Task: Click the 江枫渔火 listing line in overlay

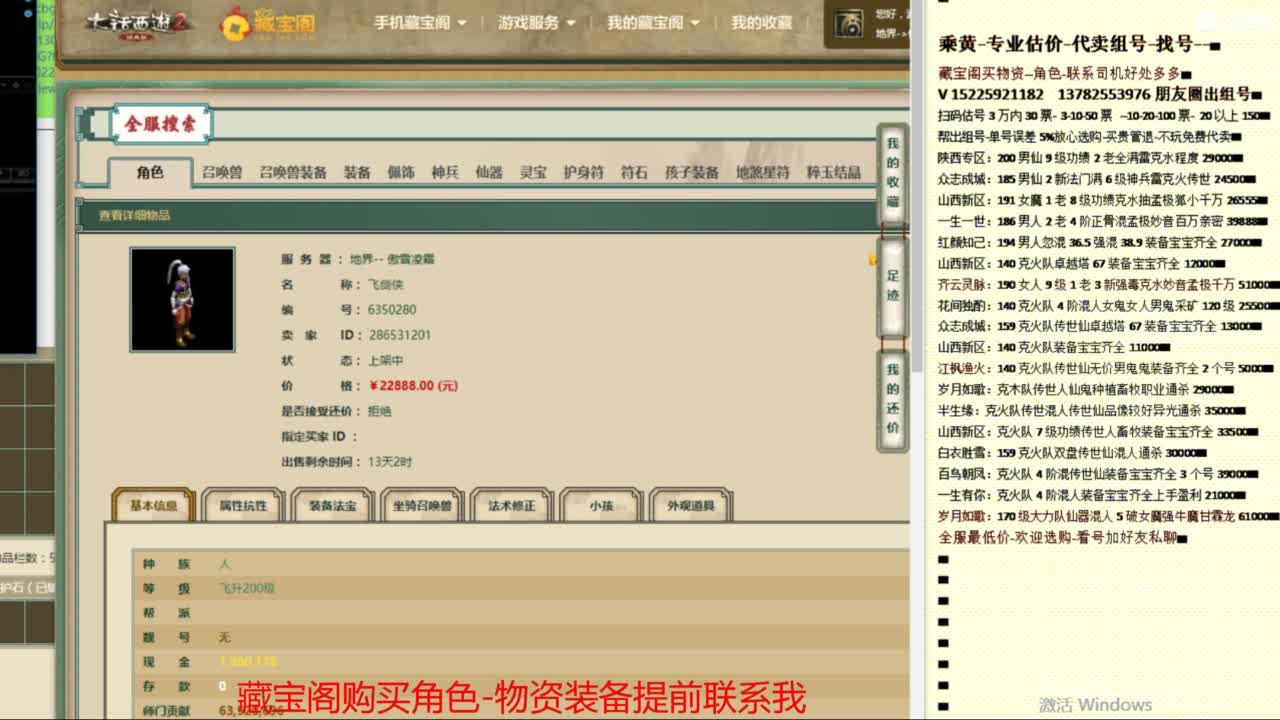Action: pyautogui.click(x=1106, y=368)
